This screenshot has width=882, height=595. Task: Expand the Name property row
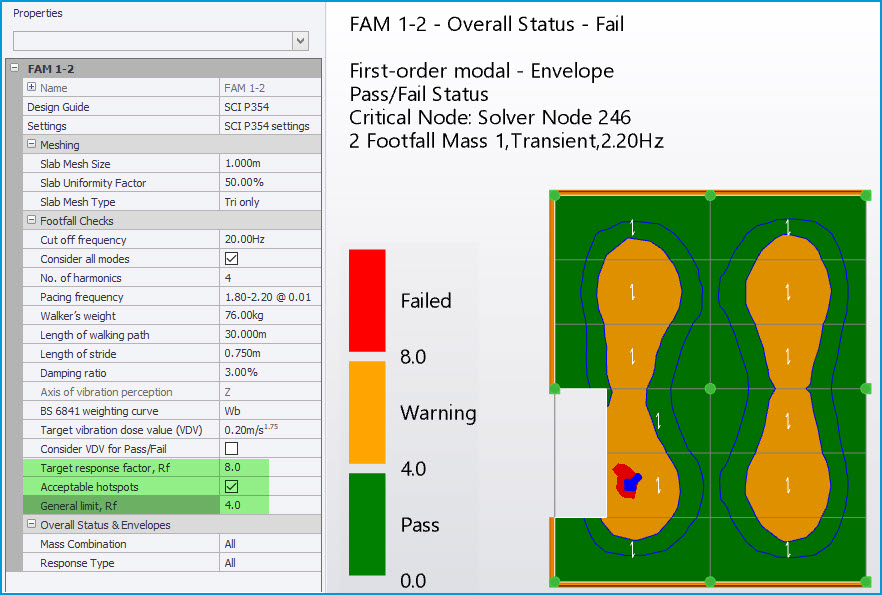click(x=32, y=88)
